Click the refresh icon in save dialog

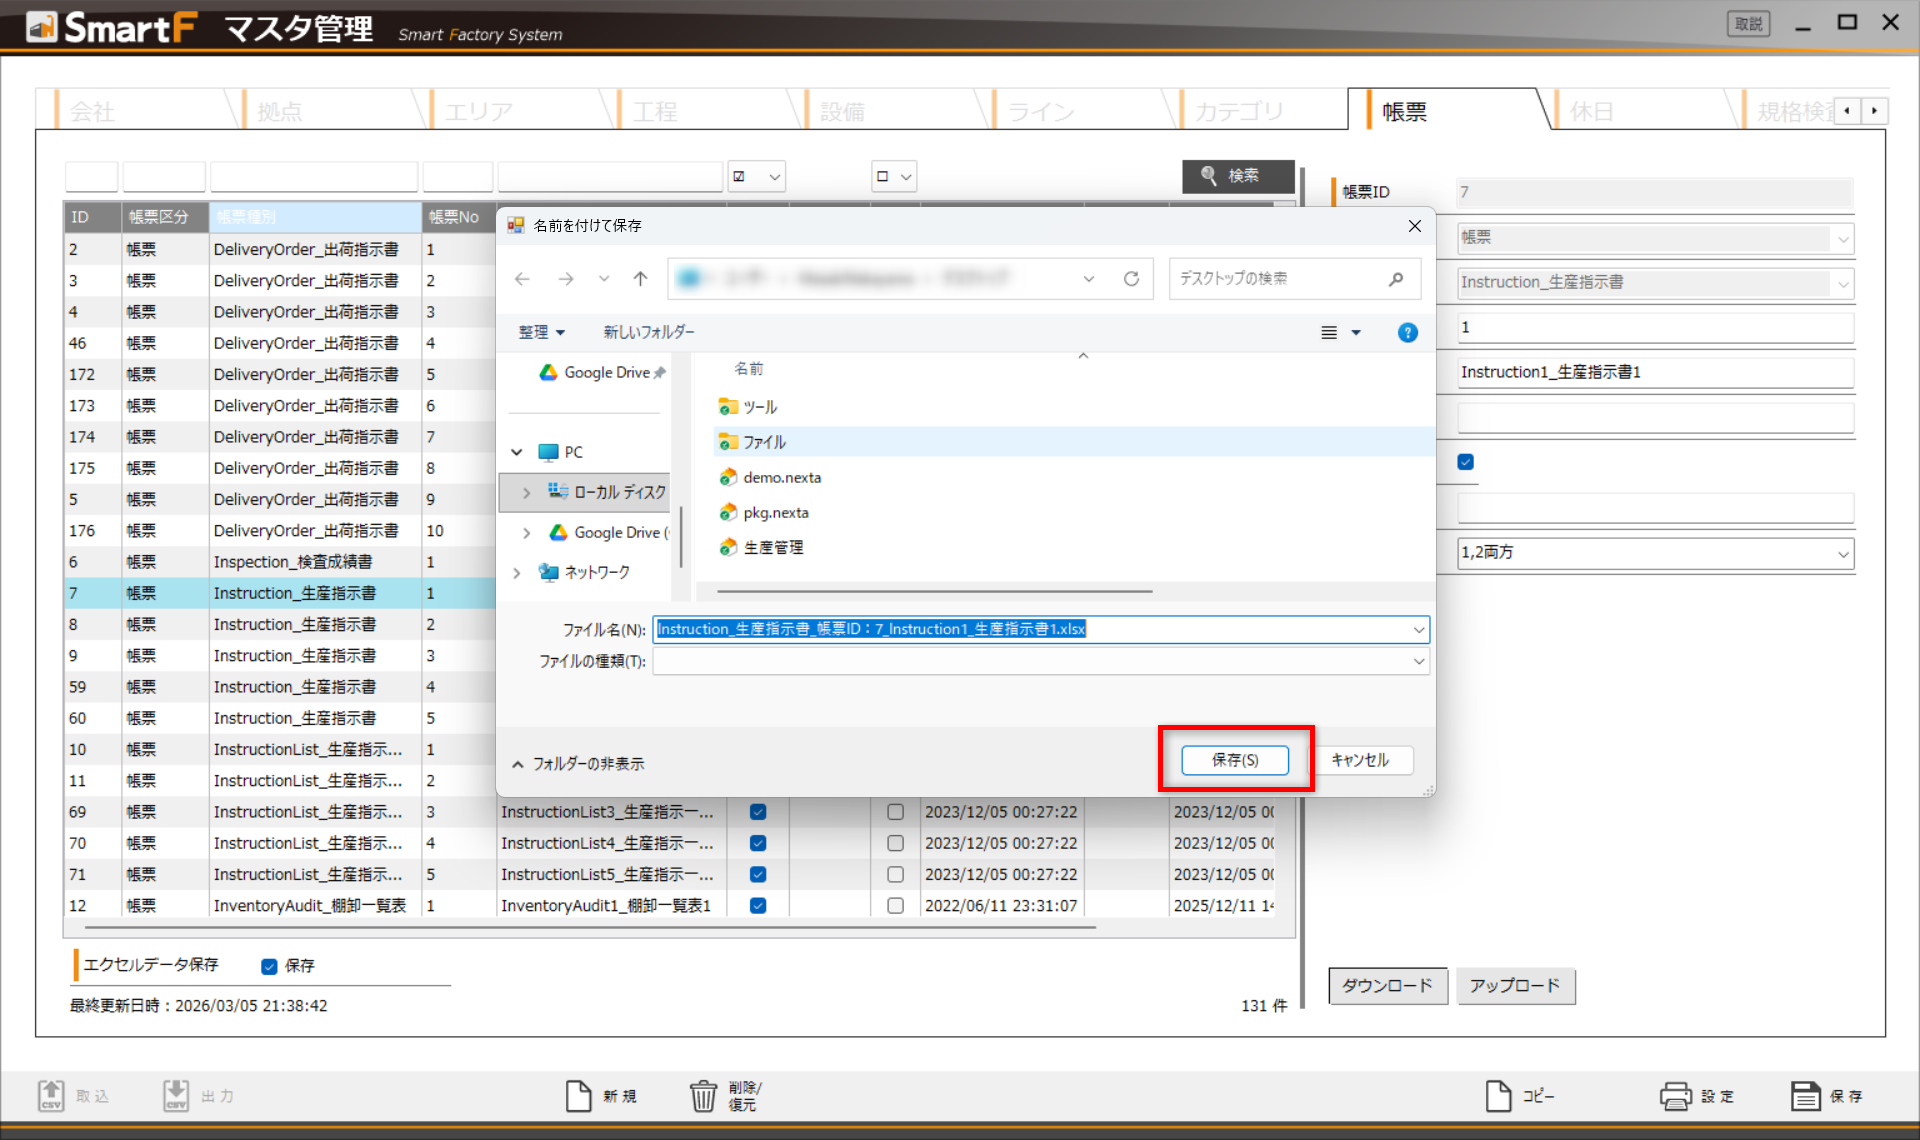pos(1131,279)
